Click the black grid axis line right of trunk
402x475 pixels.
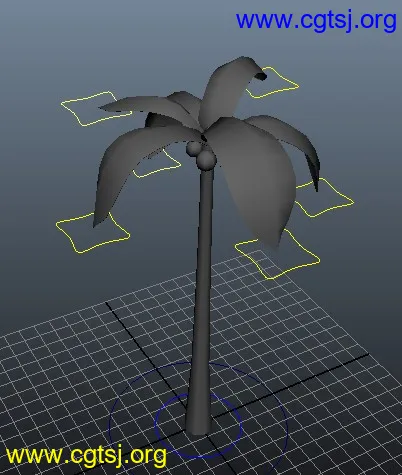[x=290, y=386]
